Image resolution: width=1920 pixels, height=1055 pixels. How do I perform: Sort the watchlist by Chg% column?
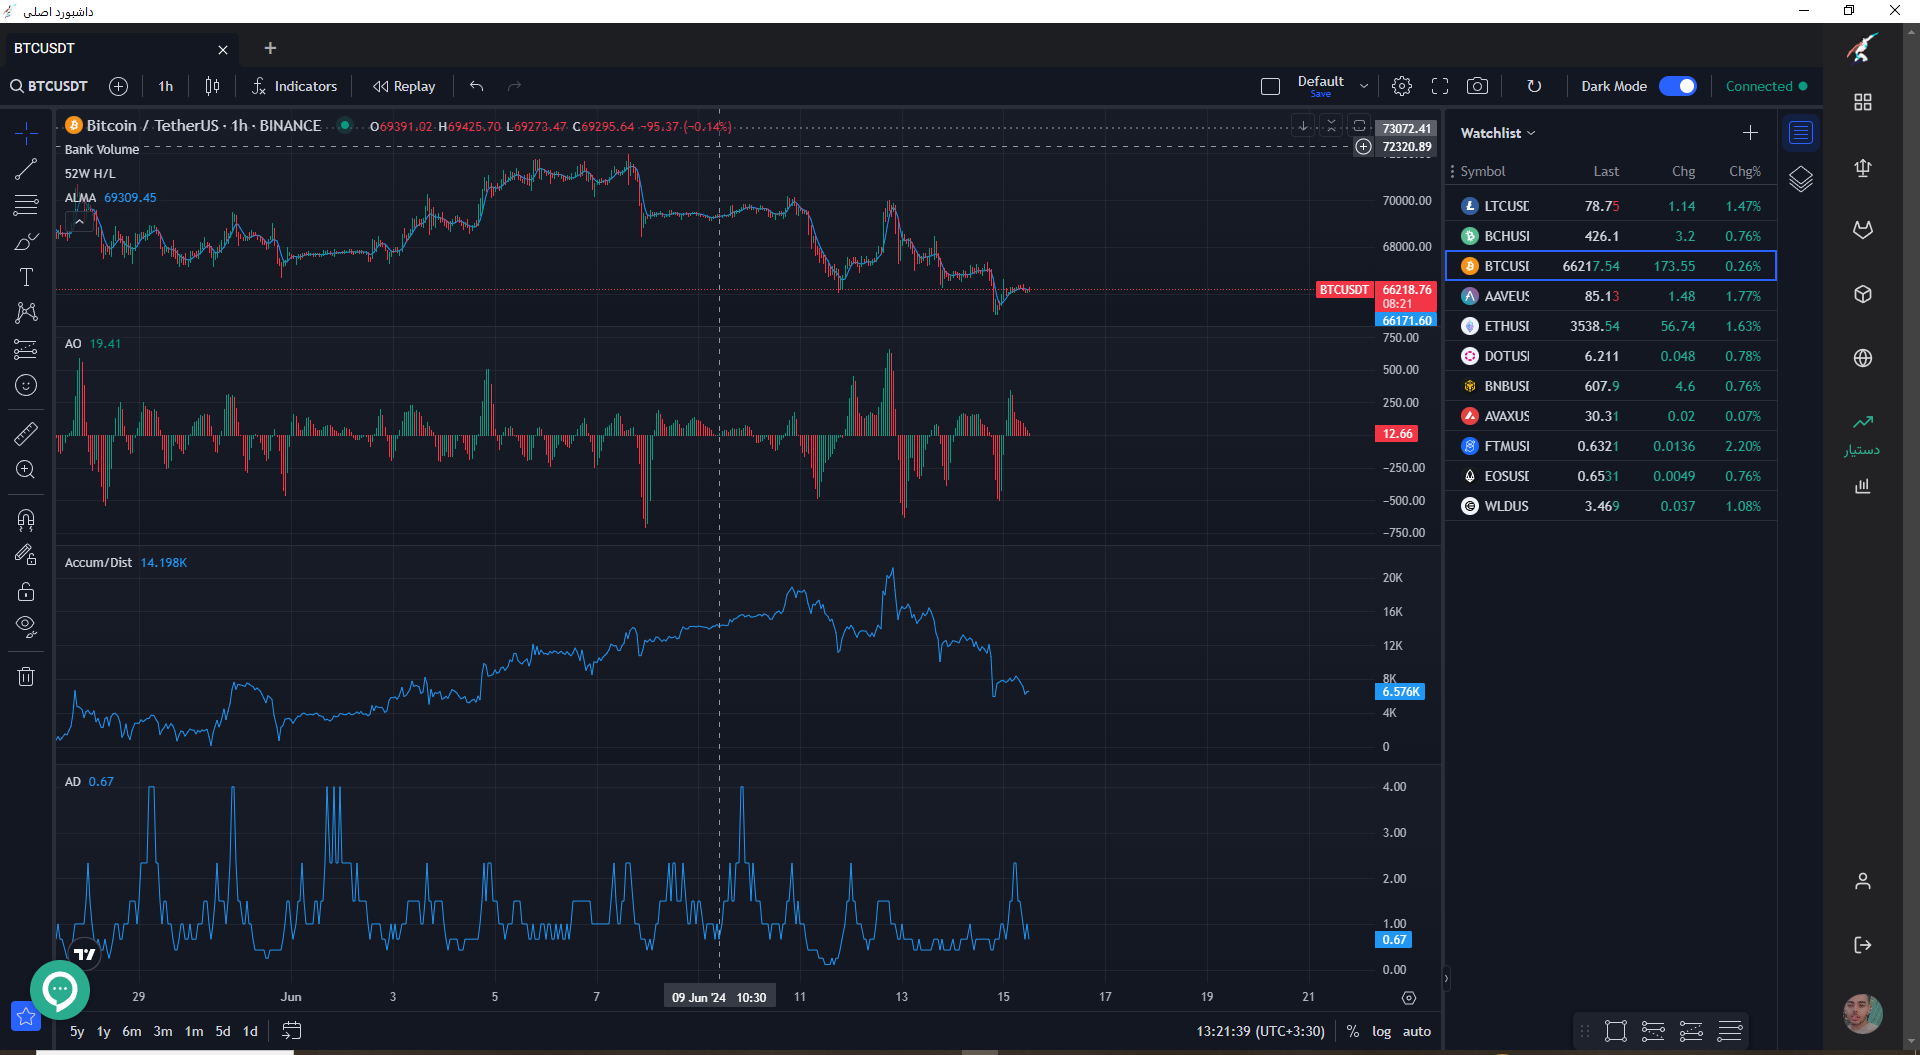[1745, 171]
